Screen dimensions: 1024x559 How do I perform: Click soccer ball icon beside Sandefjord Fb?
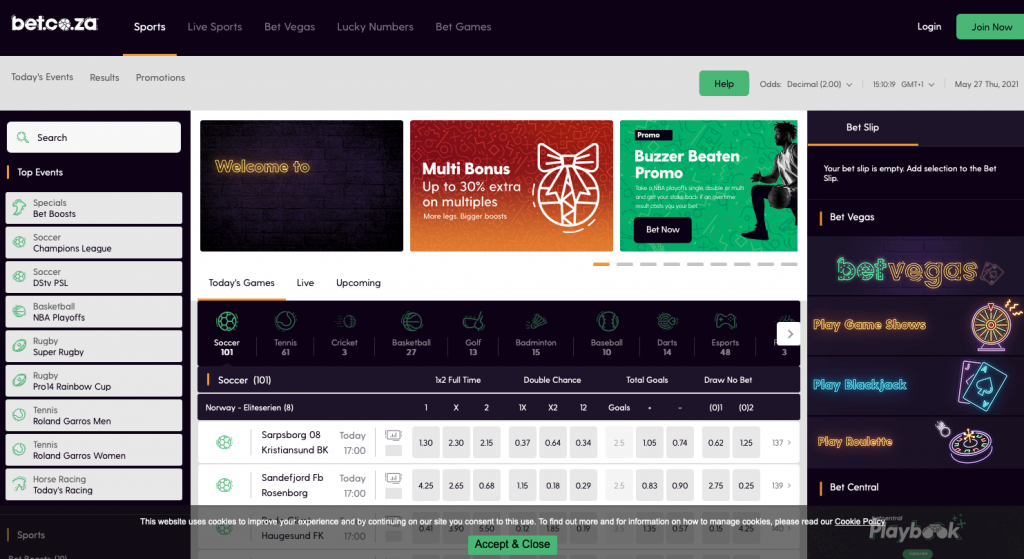click(224, 485)
